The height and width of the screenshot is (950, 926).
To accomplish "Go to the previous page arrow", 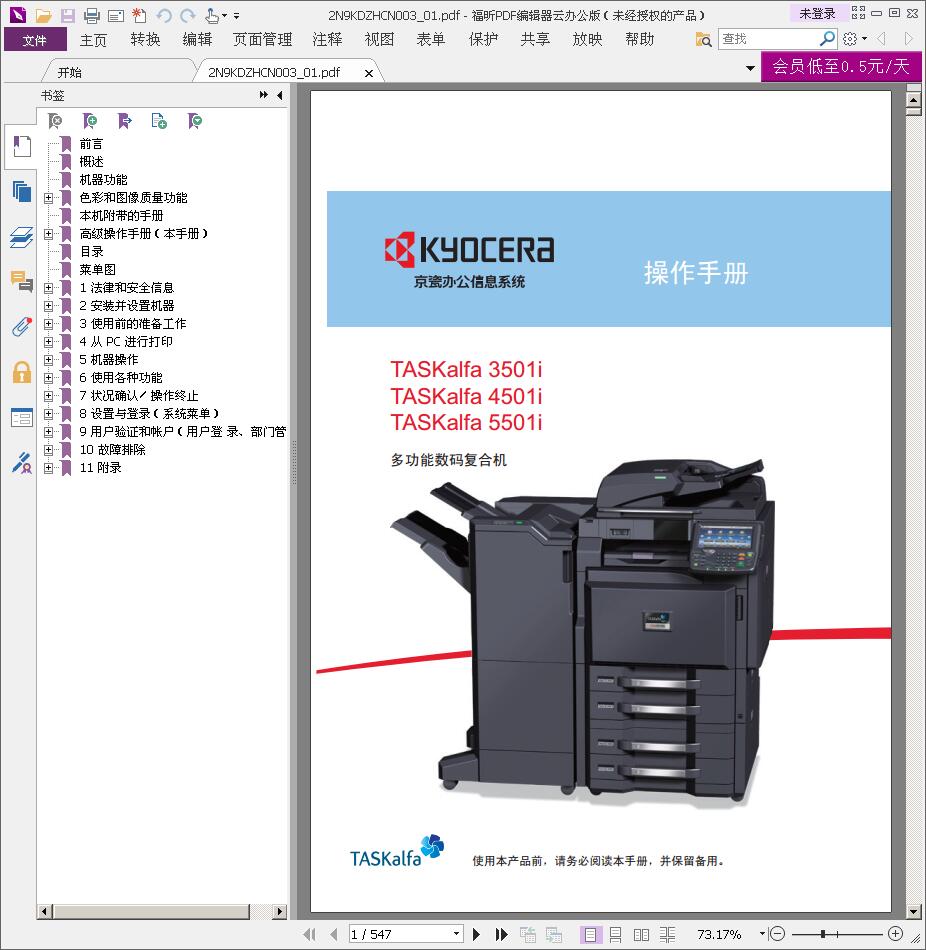I will (x=334, y=934).
